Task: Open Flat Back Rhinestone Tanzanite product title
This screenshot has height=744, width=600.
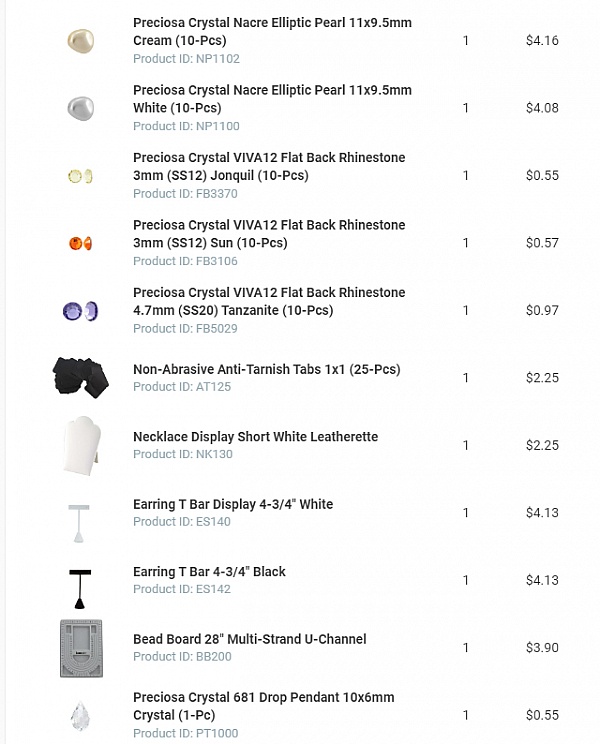Action: coord(269,301)
